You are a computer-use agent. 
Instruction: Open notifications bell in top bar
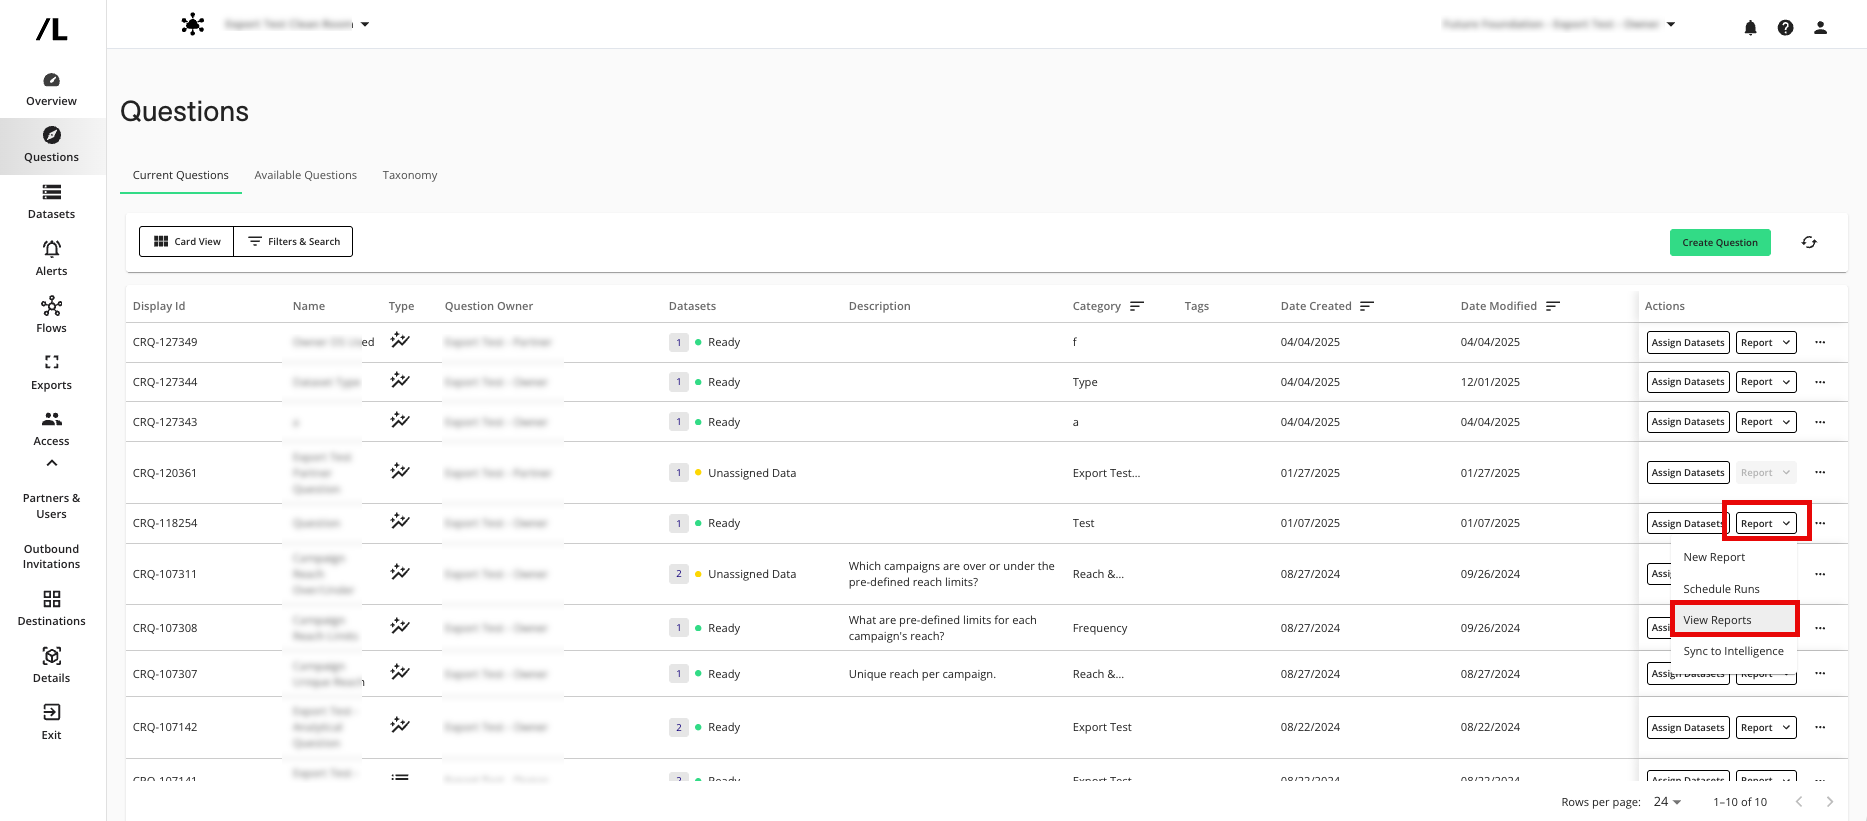[x=1750, y=28]
